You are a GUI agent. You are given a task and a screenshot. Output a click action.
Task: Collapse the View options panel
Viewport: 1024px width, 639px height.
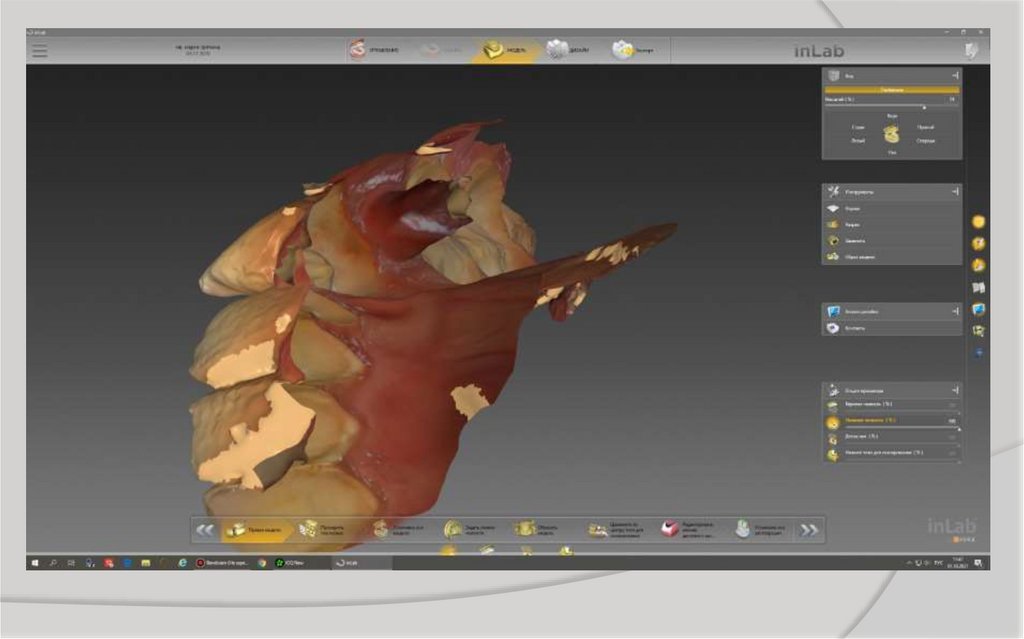[955, 75]
